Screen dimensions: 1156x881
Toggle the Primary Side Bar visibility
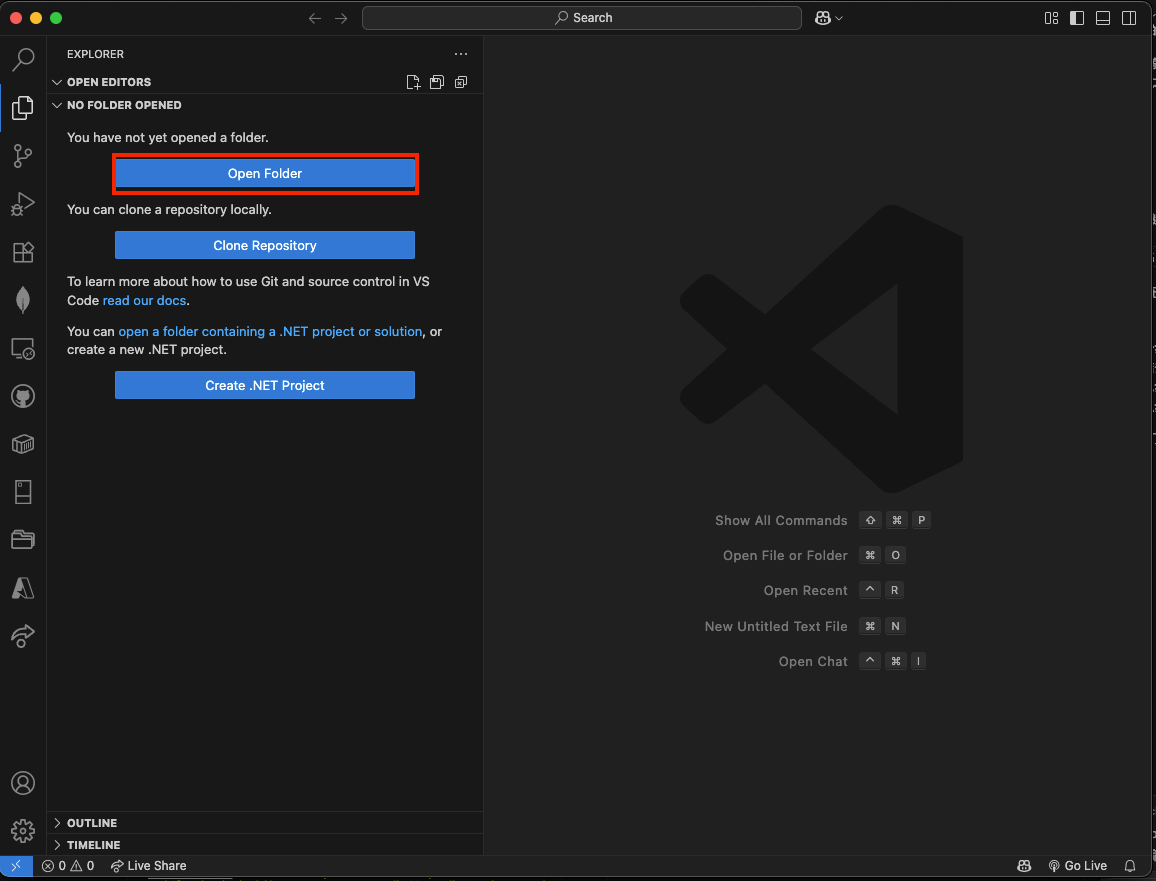click(1077, 18)
